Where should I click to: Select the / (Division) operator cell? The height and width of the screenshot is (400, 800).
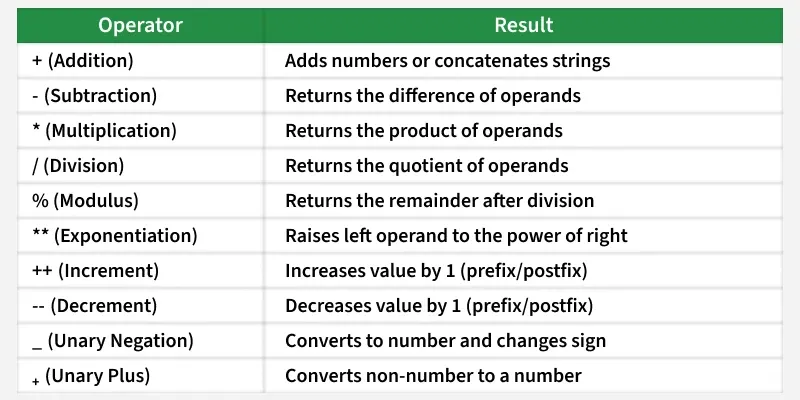tap(140, 166)
